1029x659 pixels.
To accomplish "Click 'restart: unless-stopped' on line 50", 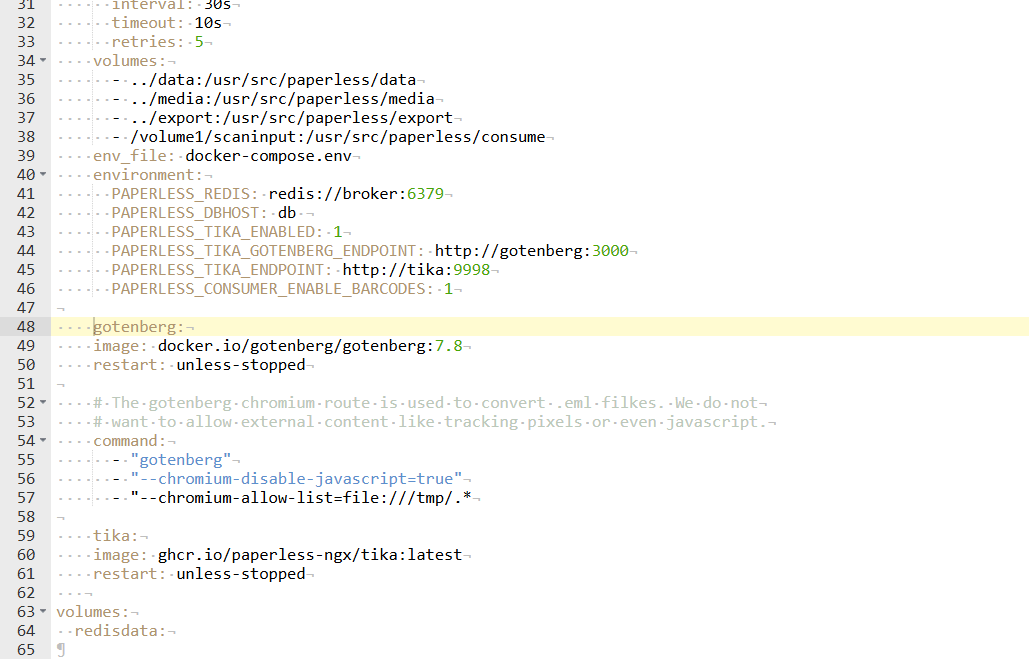I will click(x=199, y=365).
